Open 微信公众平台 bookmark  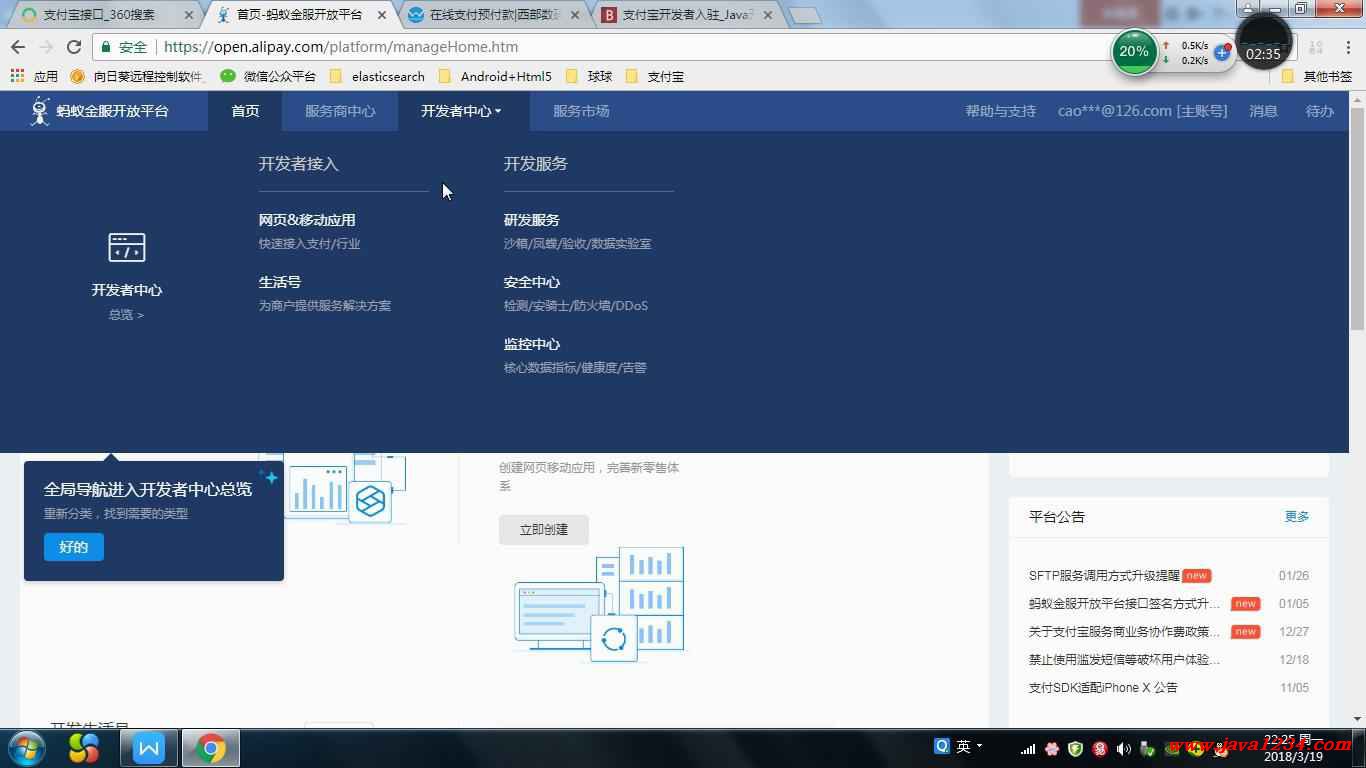[x=269, y=76]
